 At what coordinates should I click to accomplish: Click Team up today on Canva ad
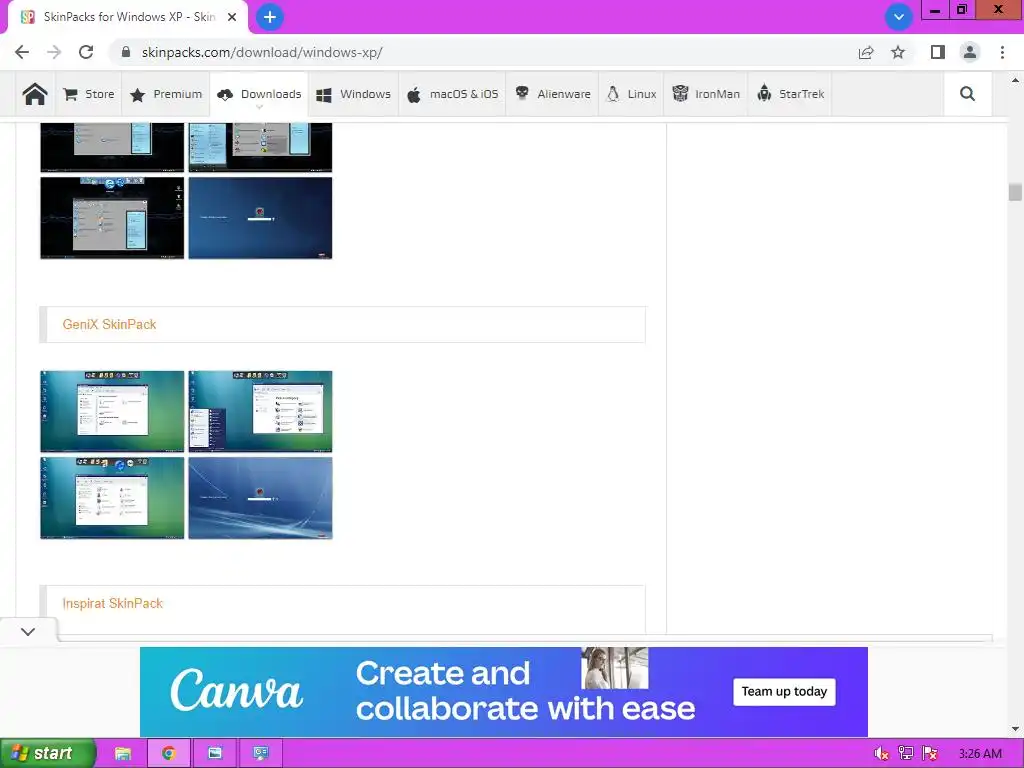784,692
